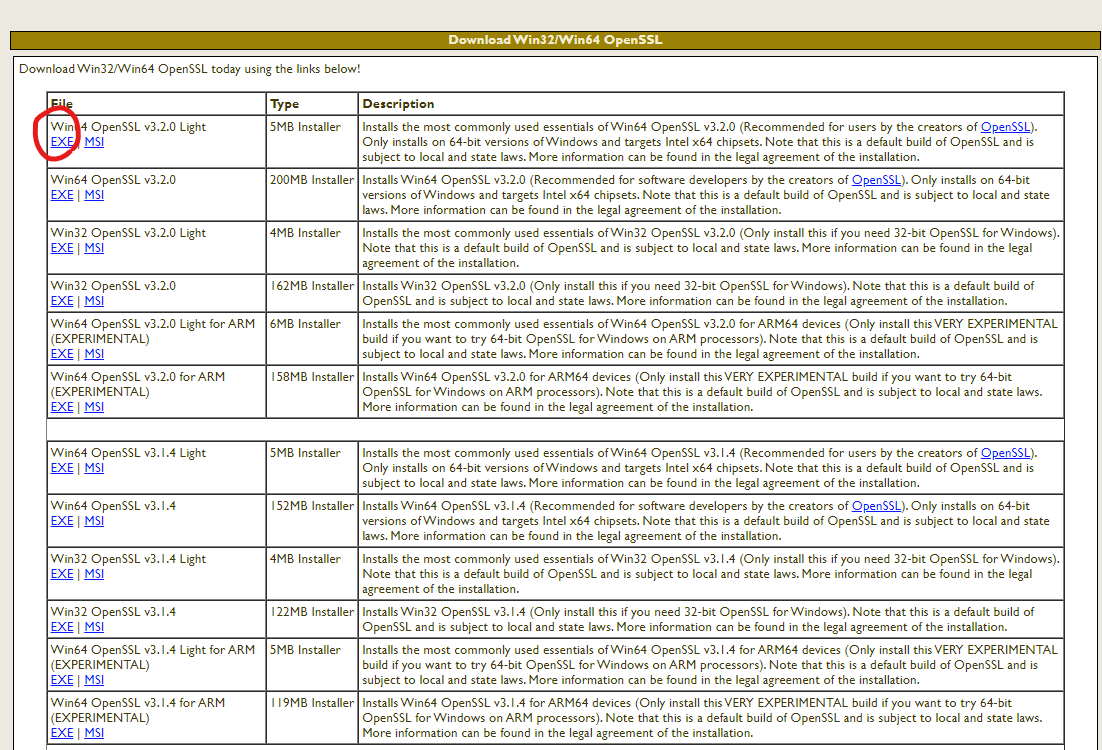Viewport: 1102px width, 750px height.
Task: Click 'Download Win32/Win64 OpenSSL' heading banner
Action: [x=555, y=40]
